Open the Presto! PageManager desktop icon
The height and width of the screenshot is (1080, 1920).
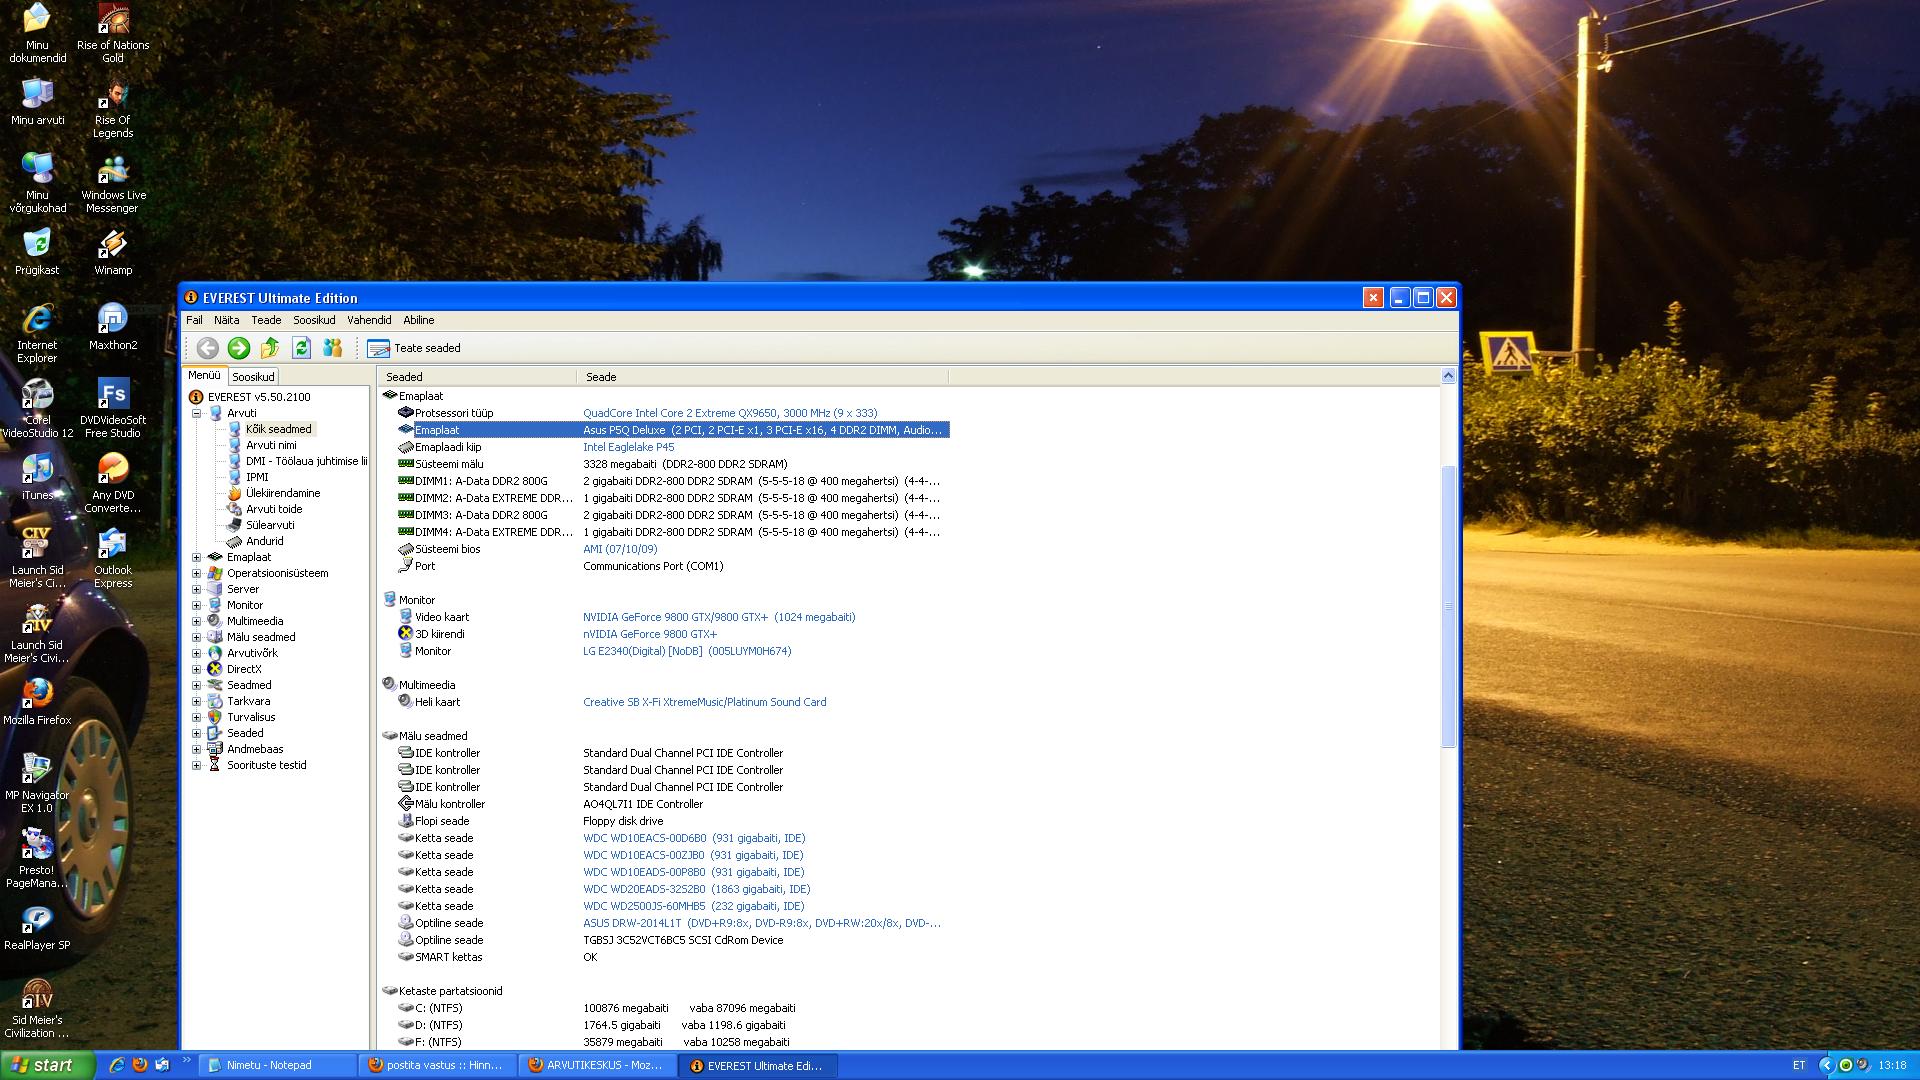37,858
